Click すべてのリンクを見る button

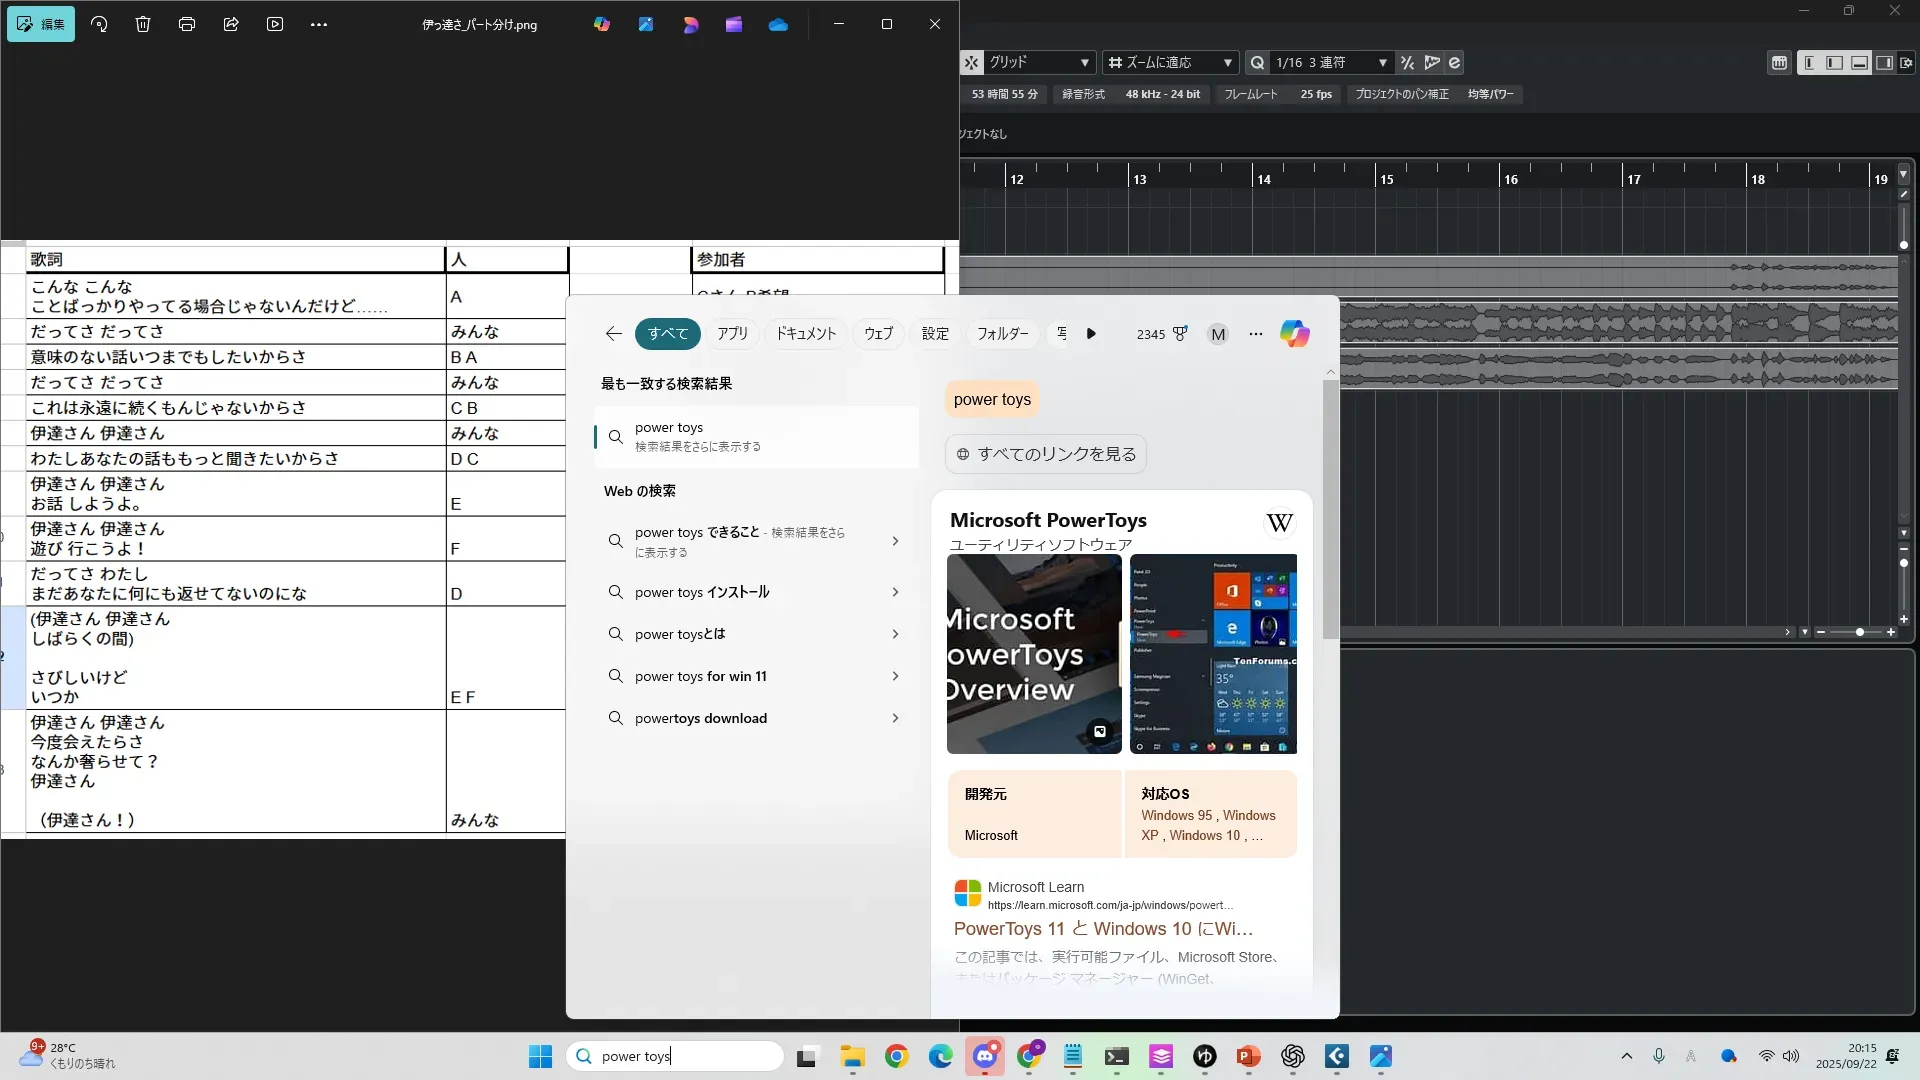1046,454
